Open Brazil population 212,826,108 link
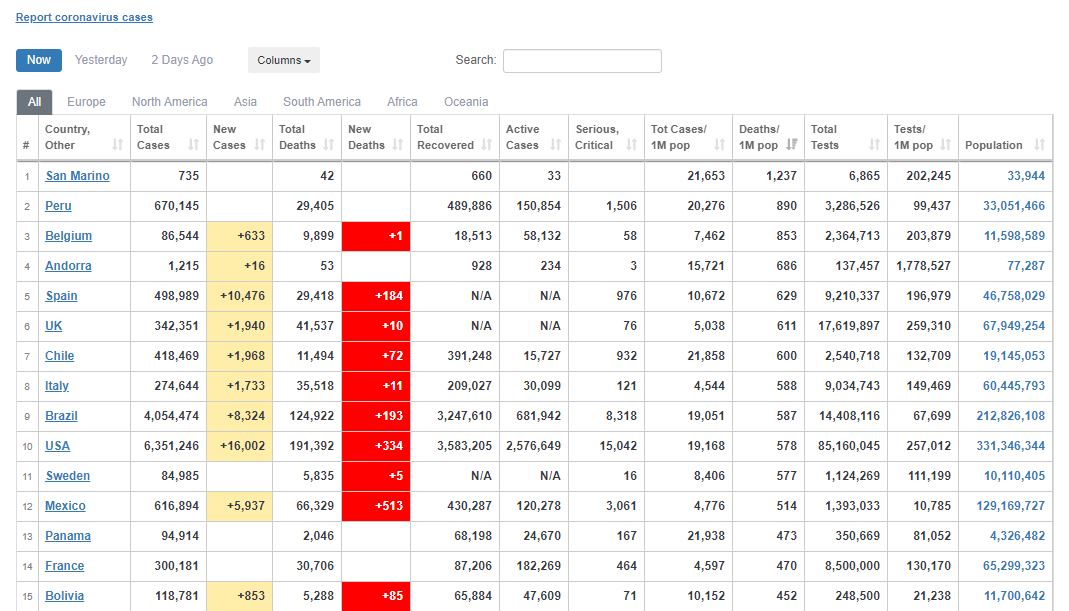Image resolution: width=1069 pixels, height=611 pixels. (1010, 415)
